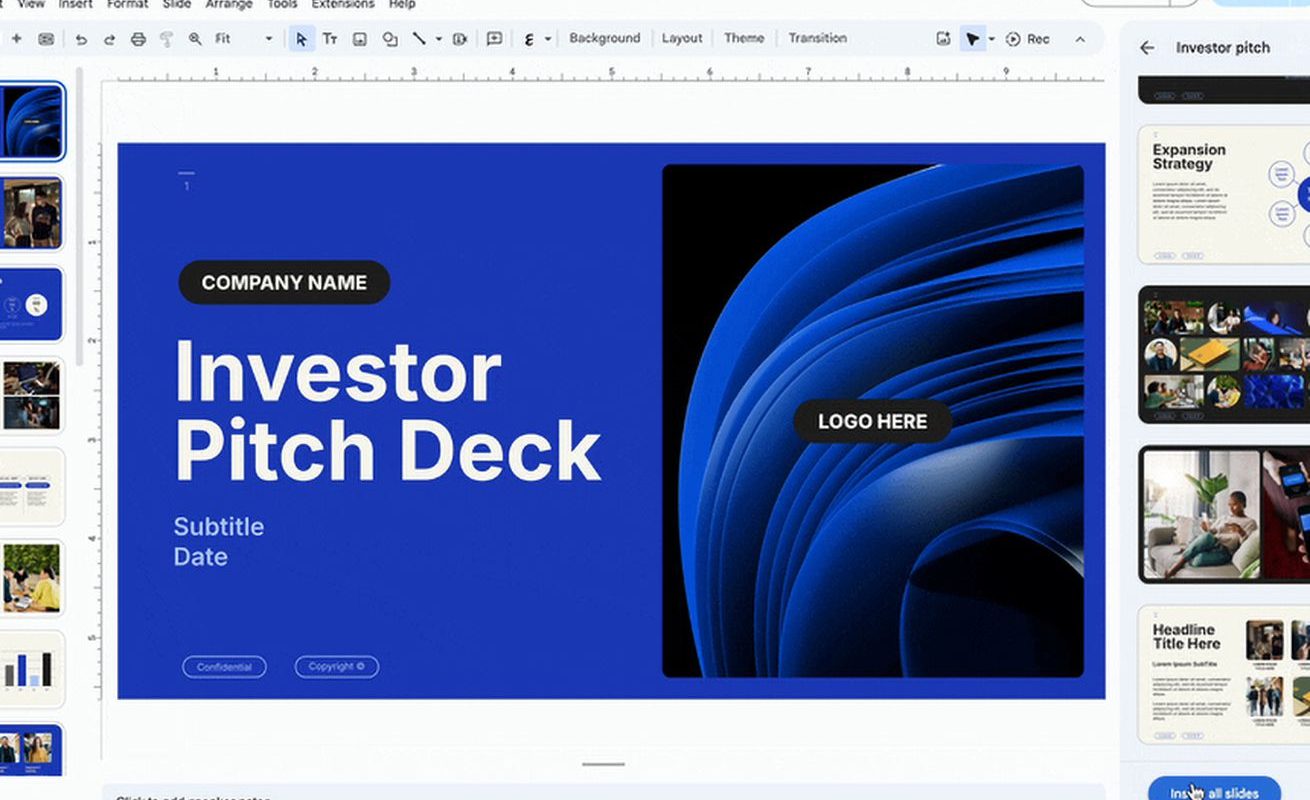Image resolution: width=1310 pixels, height=800 pixels.
Task: Click the Investor Pitch Deck title text
Action: (387, 411)
